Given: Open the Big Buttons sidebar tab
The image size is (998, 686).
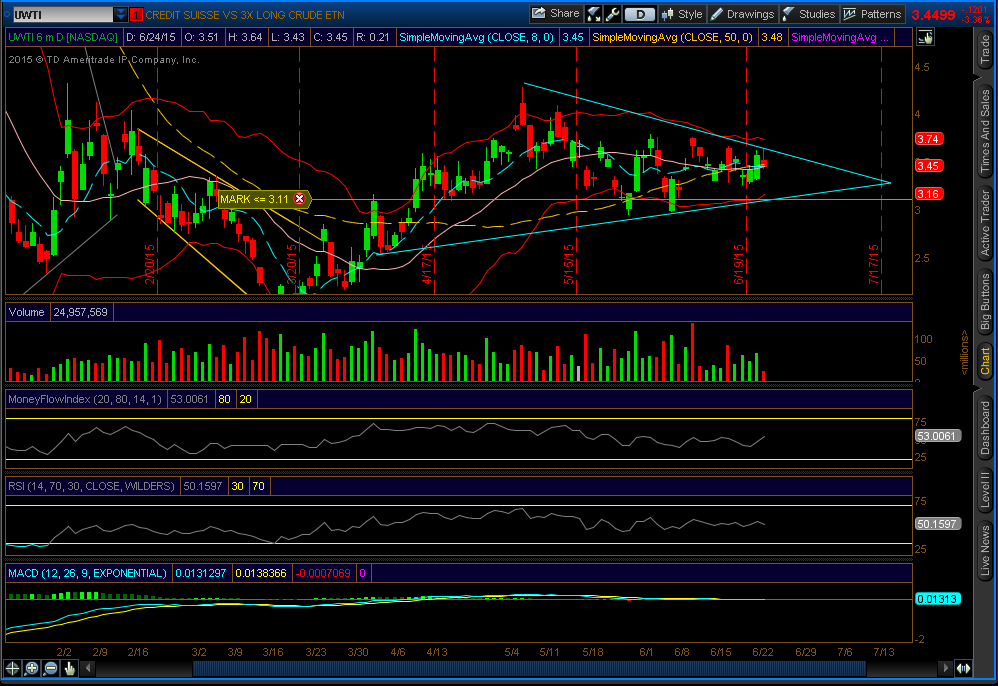Looking at the screenshot, I should coord(985,301).
